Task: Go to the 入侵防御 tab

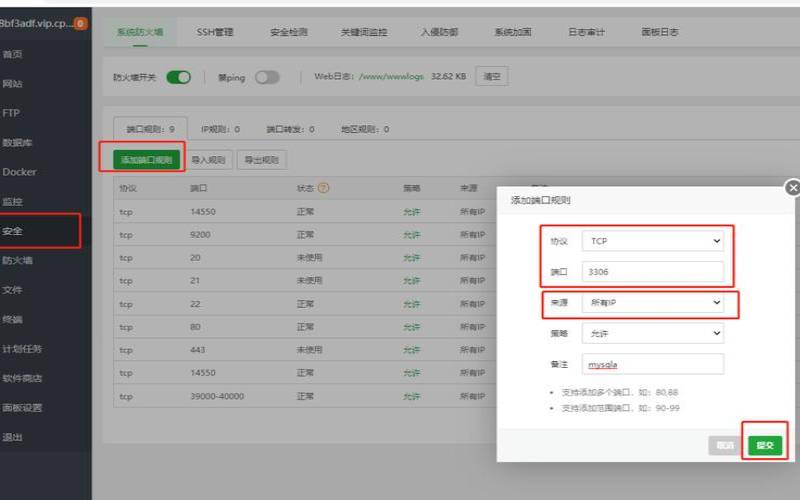Action: [440, 32]
